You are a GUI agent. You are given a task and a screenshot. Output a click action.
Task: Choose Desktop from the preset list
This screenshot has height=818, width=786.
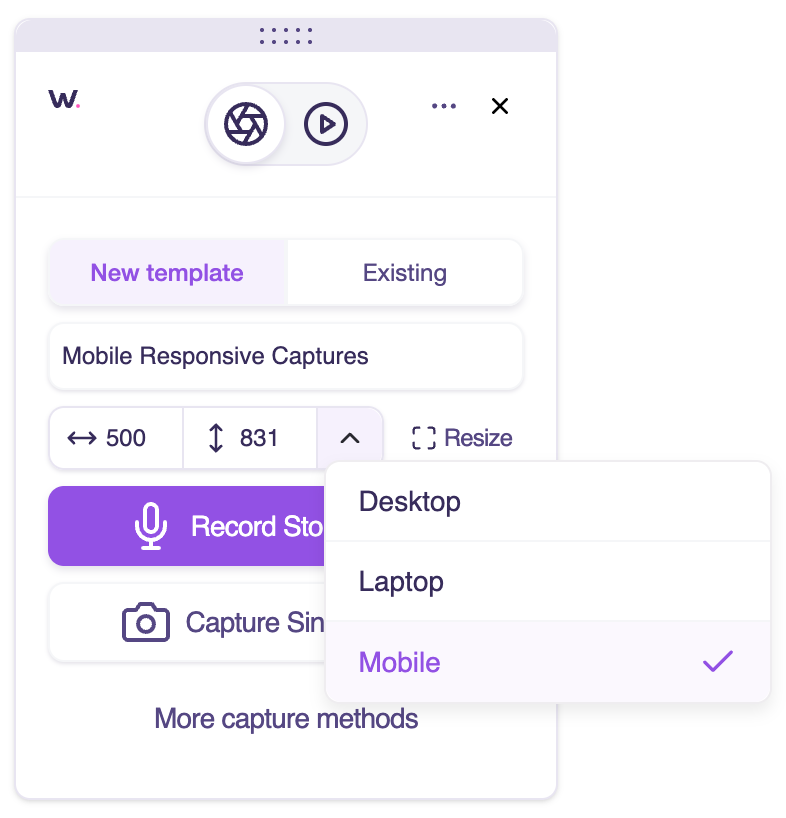click(x=548, y=502)
